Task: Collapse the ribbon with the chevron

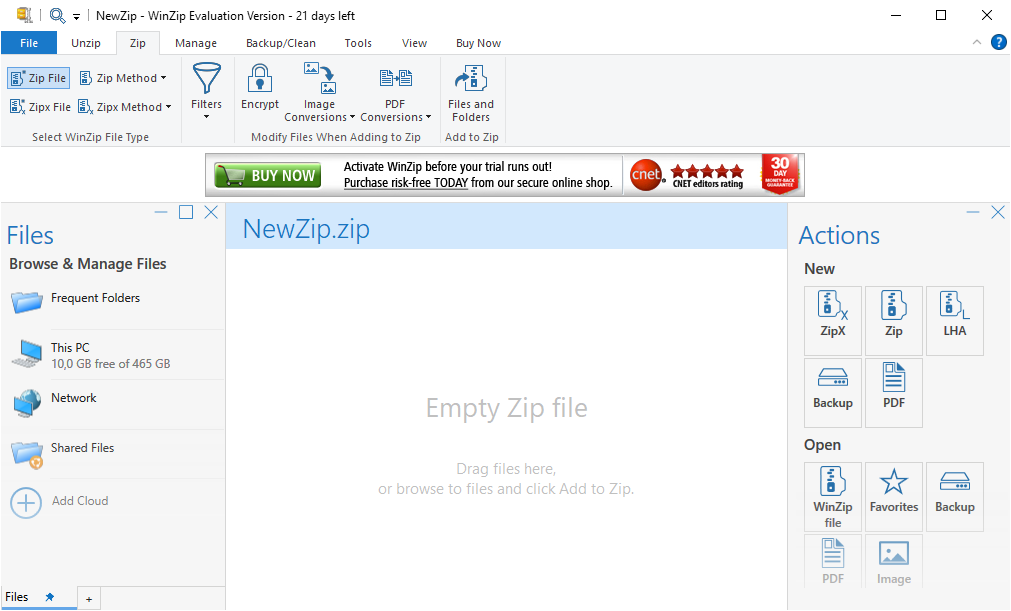Action: 977,43
